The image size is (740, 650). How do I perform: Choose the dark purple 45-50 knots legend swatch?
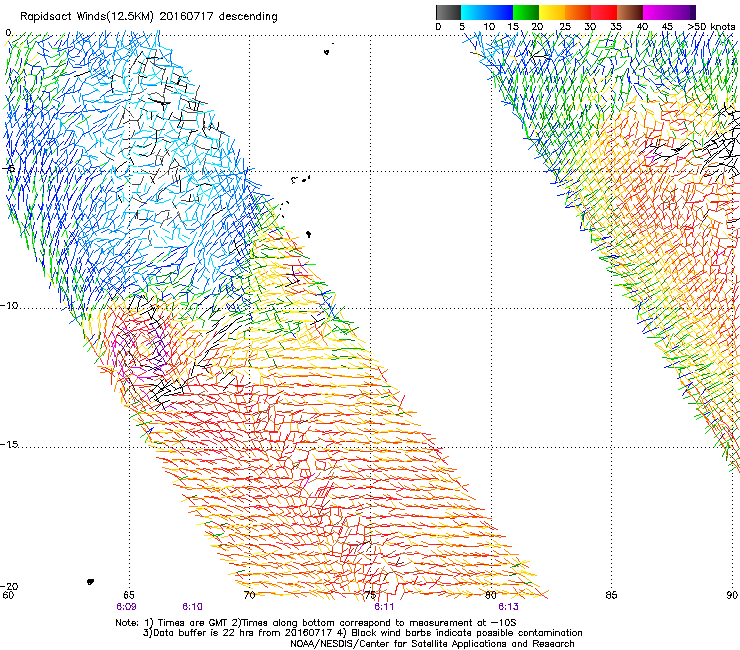(682, 12)
